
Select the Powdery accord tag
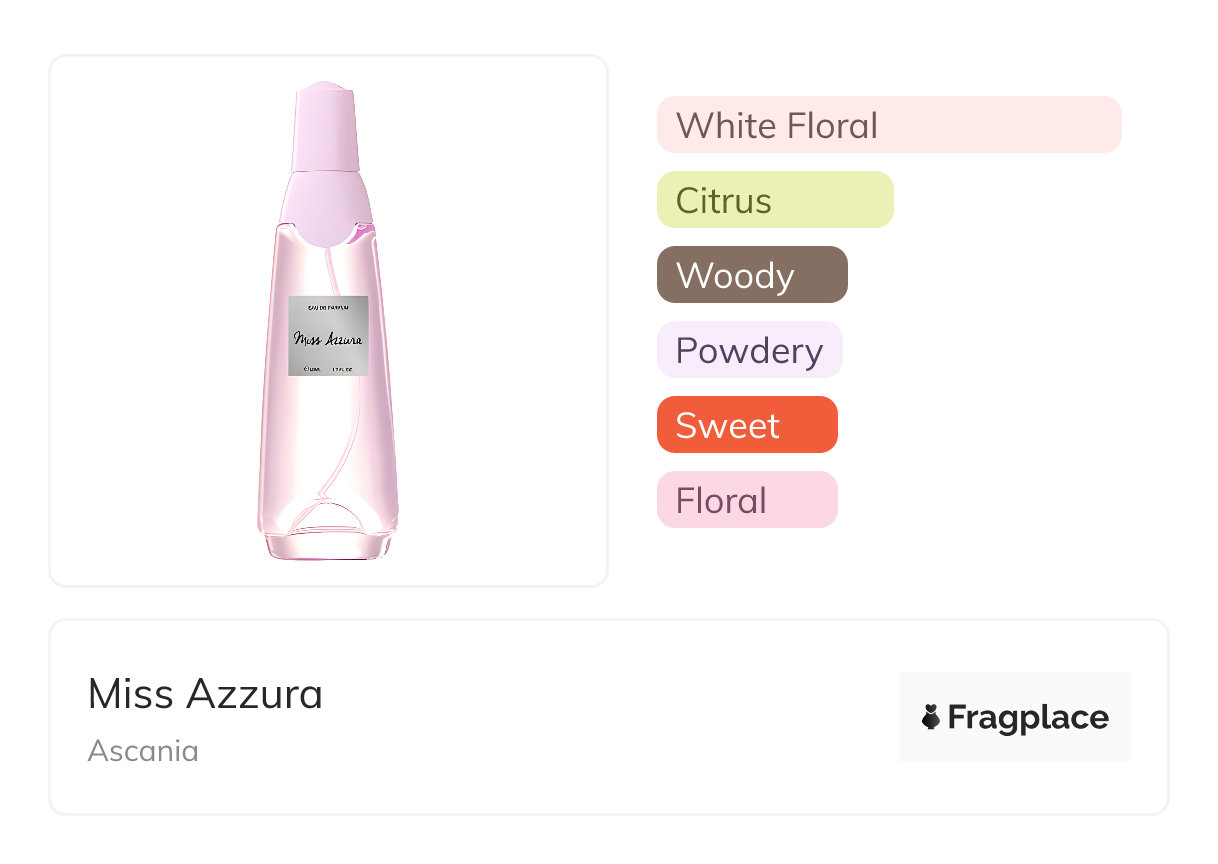[x=749, y=350]
